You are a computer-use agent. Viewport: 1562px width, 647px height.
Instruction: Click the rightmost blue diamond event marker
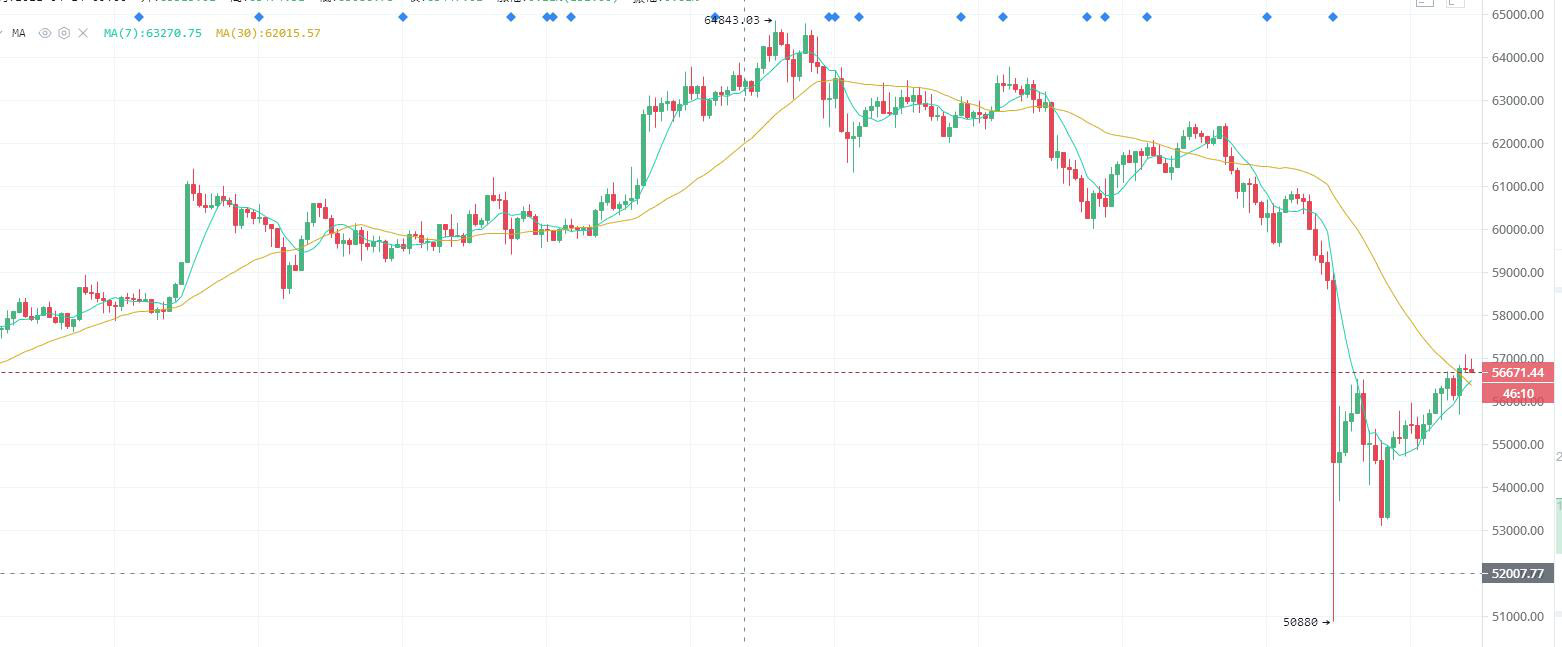(1333, 17)
